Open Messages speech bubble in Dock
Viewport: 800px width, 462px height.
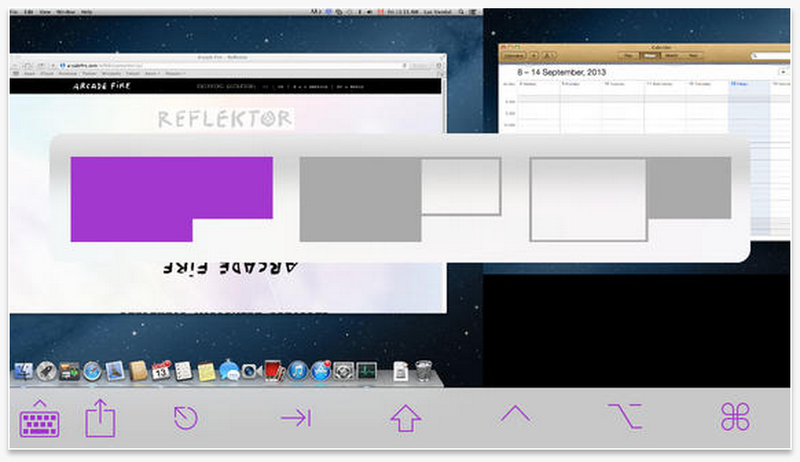[x=229, y=371]
